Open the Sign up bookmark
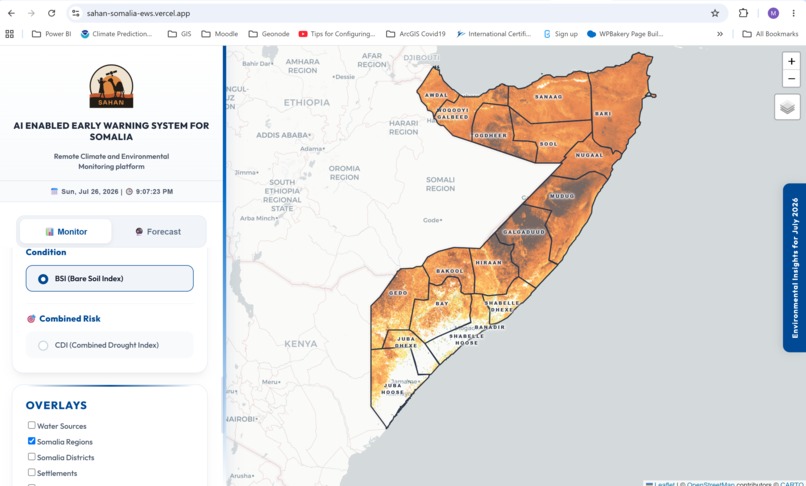The image size is (806, 486). (560, 34)
